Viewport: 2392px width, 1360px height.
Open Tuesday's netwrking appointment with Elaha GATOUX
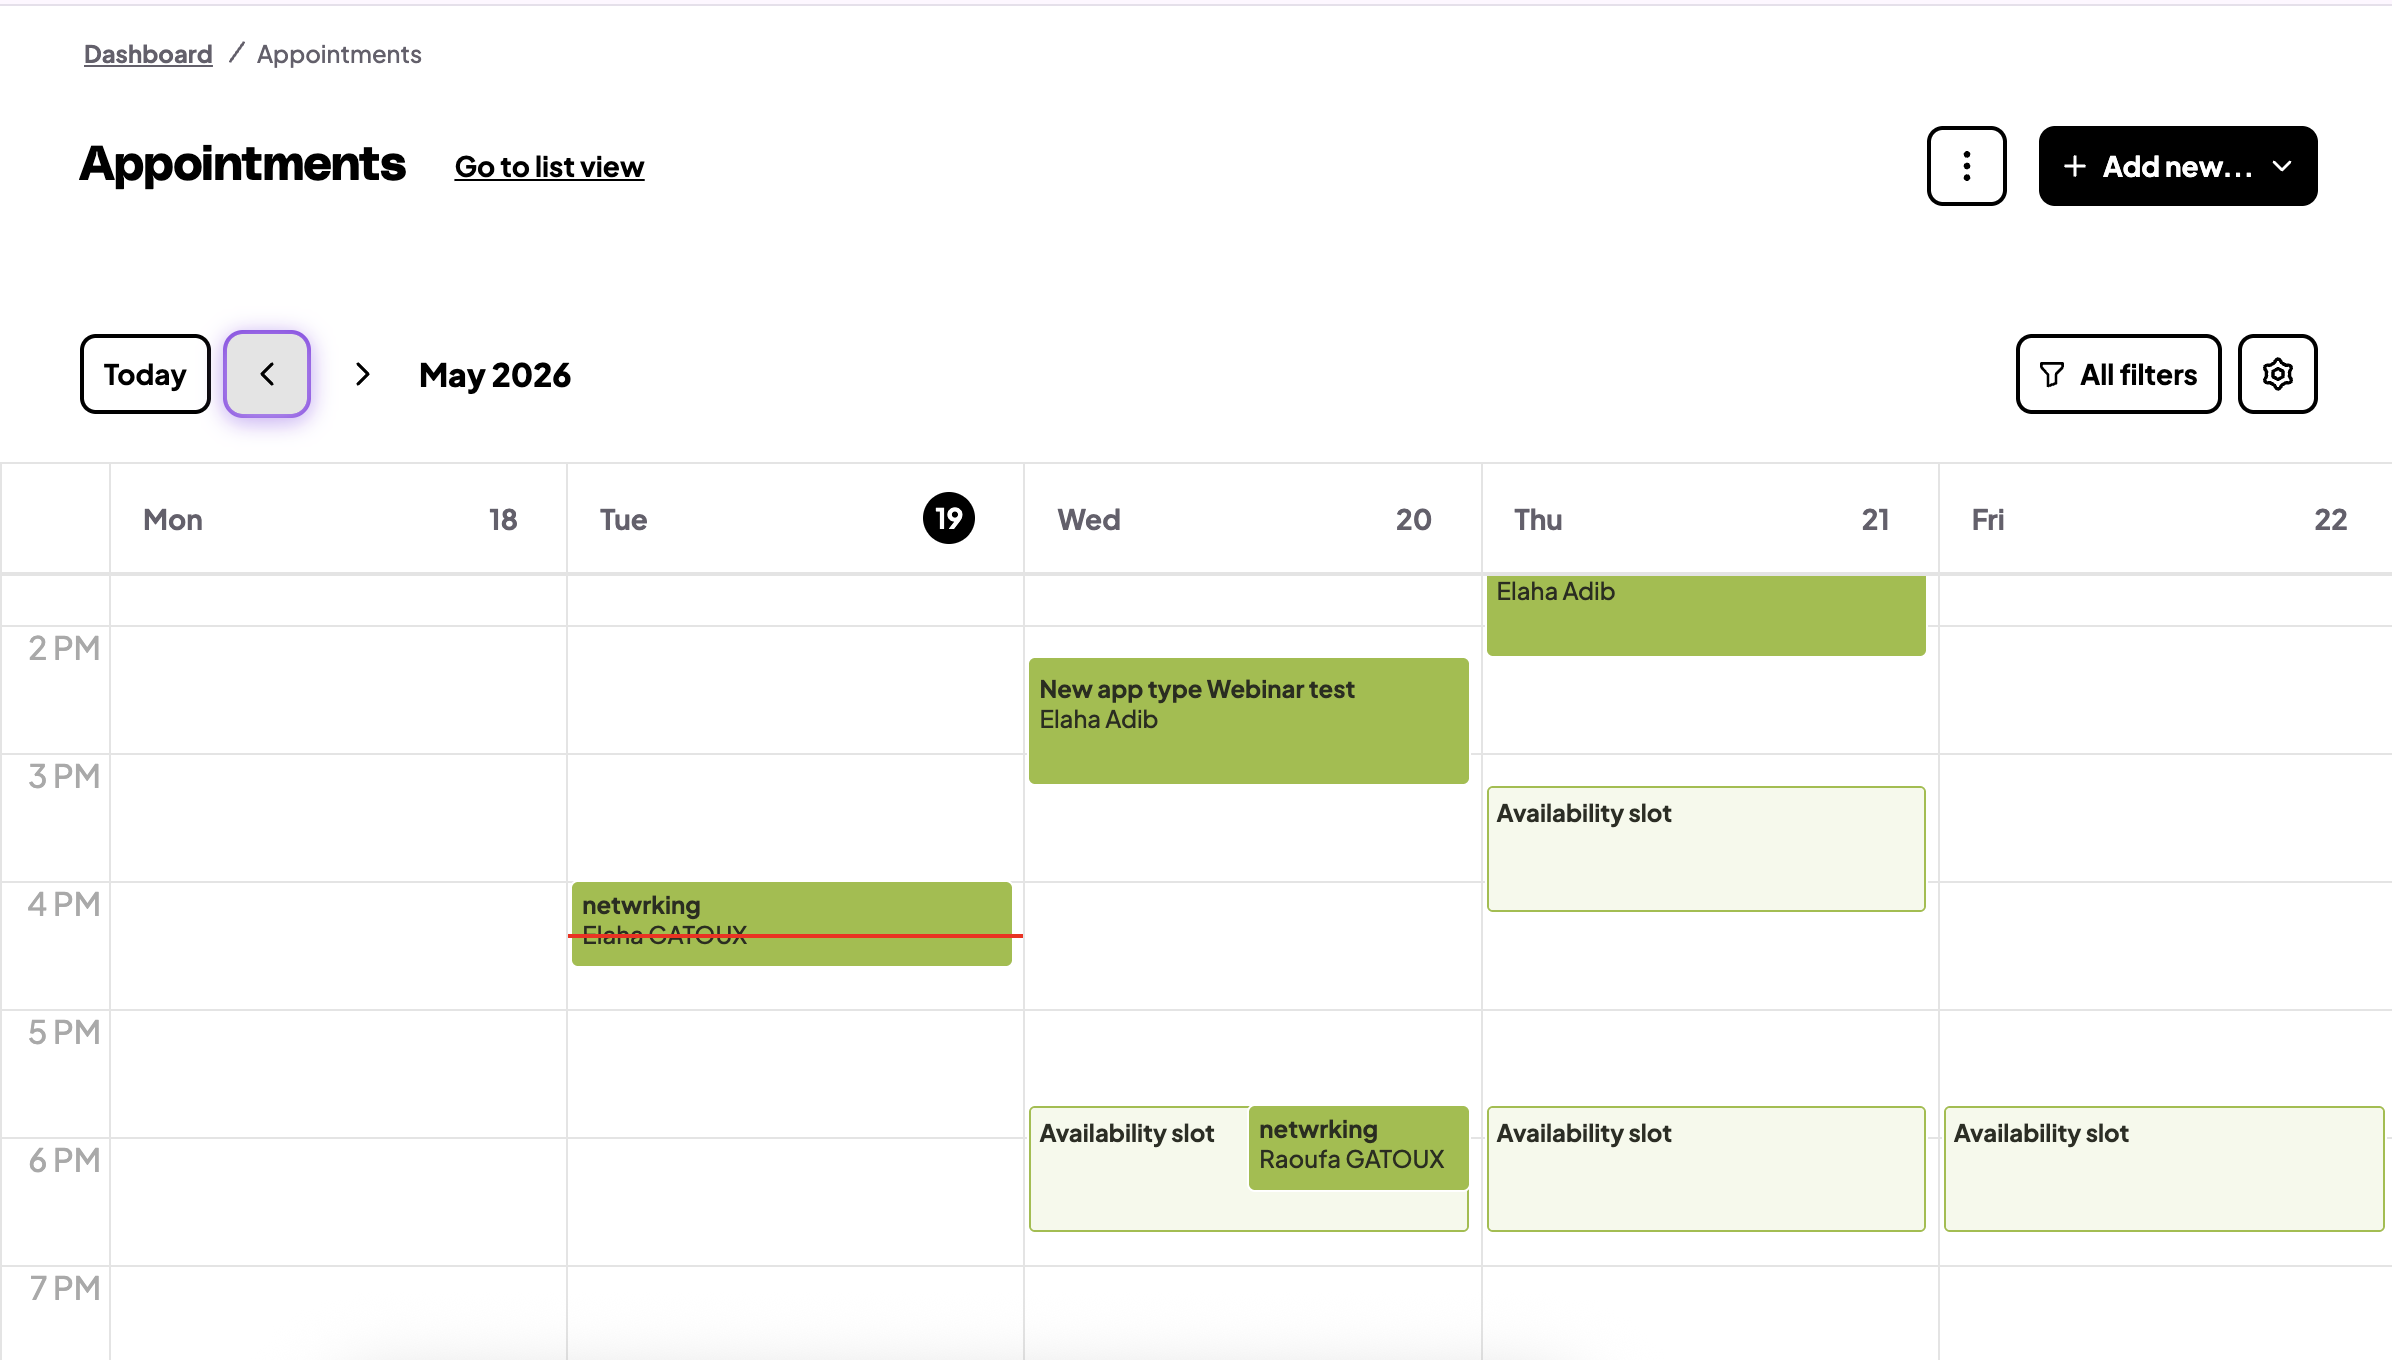pyautogui.click(x=791, y=924)
